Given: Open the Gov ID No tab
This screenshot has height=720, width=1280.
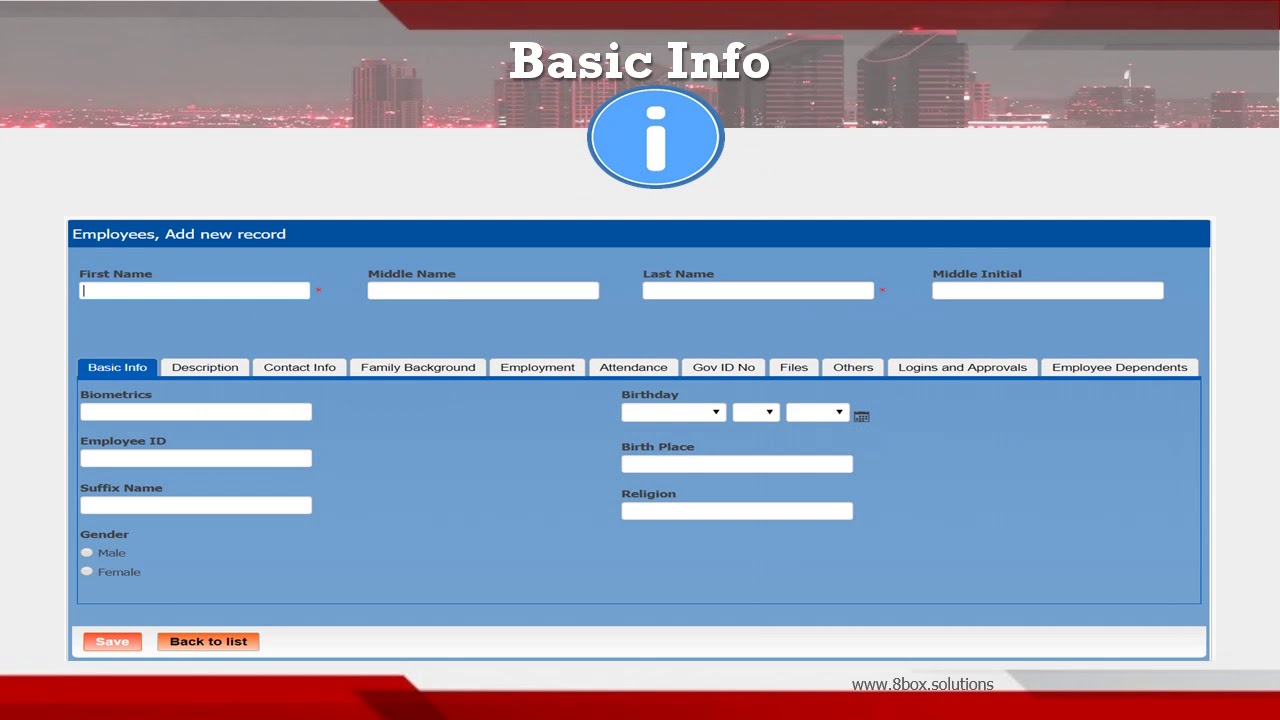Looking at the screenshot, I should click(x=724, y=367).
